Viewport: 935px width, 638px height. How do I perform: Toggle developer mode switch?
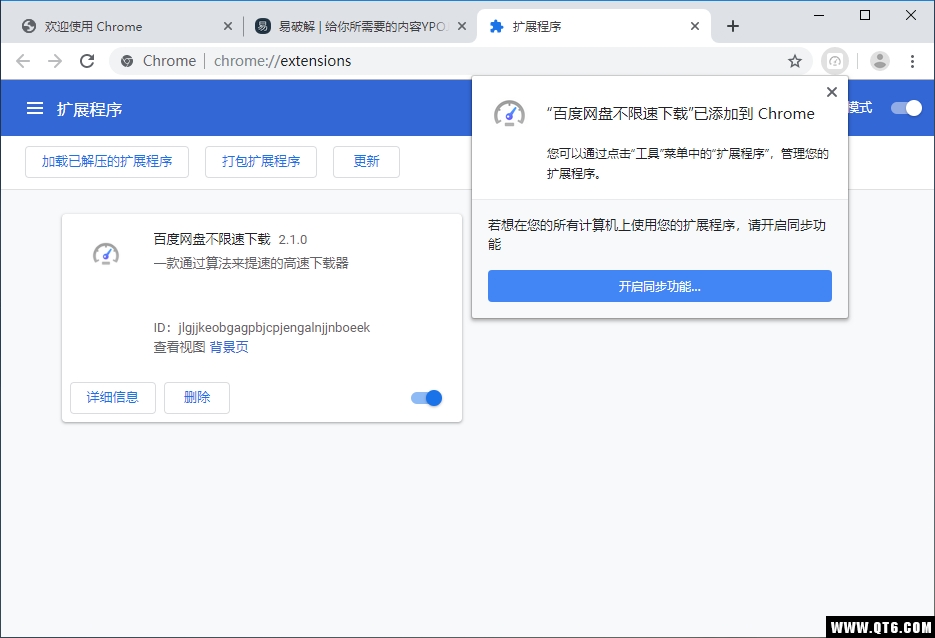click(906, 108)
